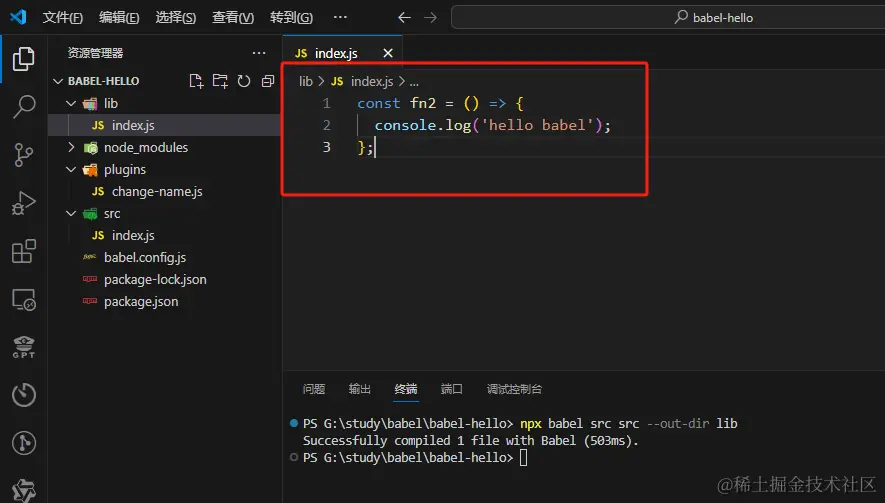Open the timer clock icon in activity bar

point(23,395)
